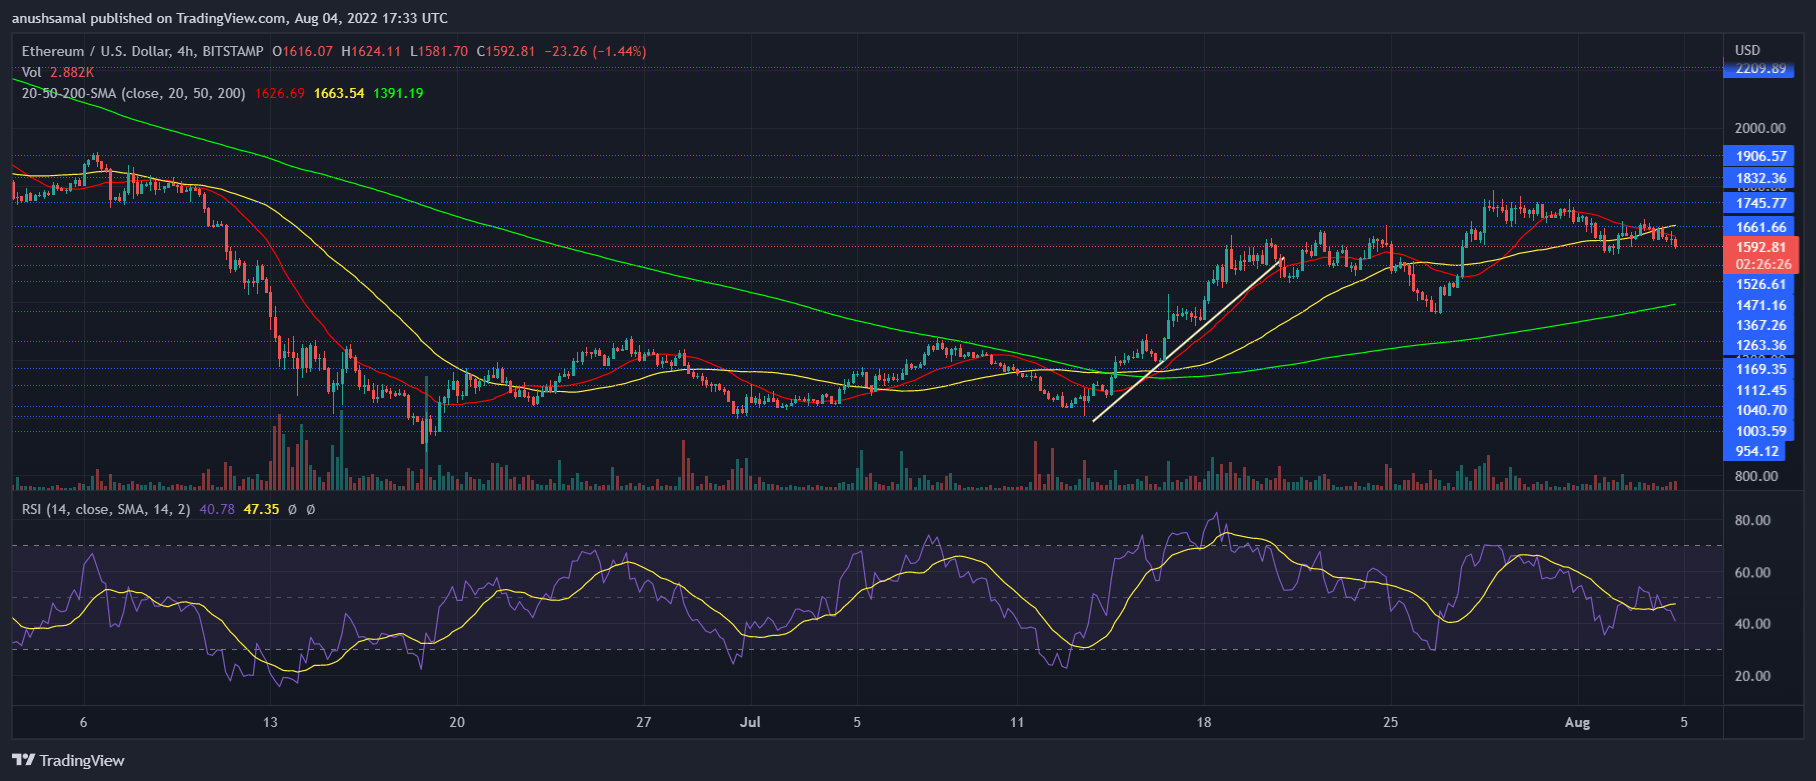Click the white trendline drawn on the chart
The image size is (1816, 781).
[1188, 340]
